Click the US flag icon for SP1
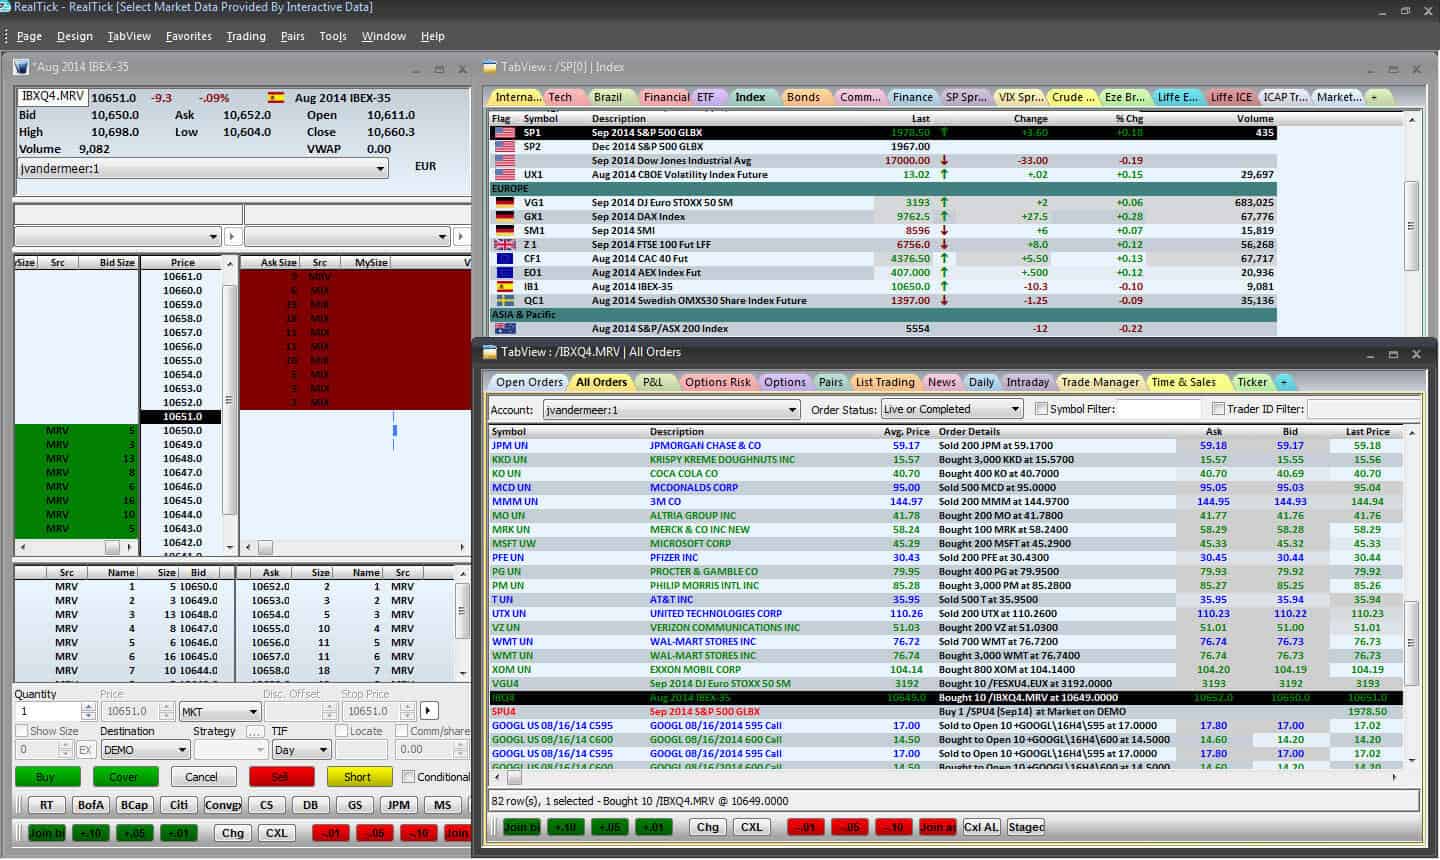The width and height of the screenshot is (1440, 860). [x=505, y=132]
